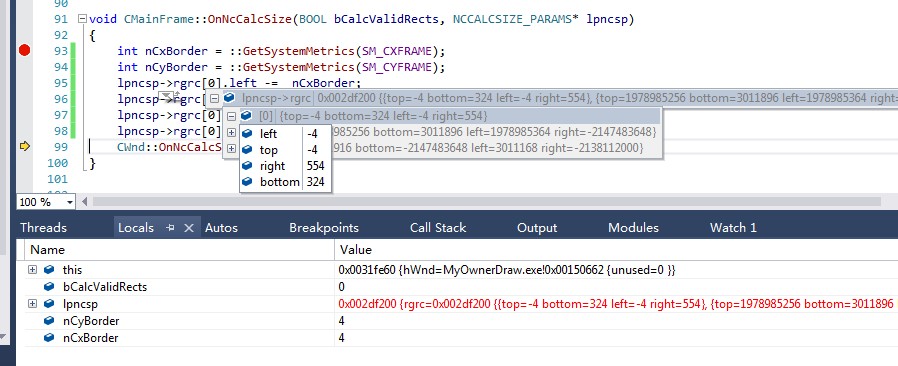Click the value 4 of nCxBorder
The image size is (898, 366).
click(x=342, y=338)
